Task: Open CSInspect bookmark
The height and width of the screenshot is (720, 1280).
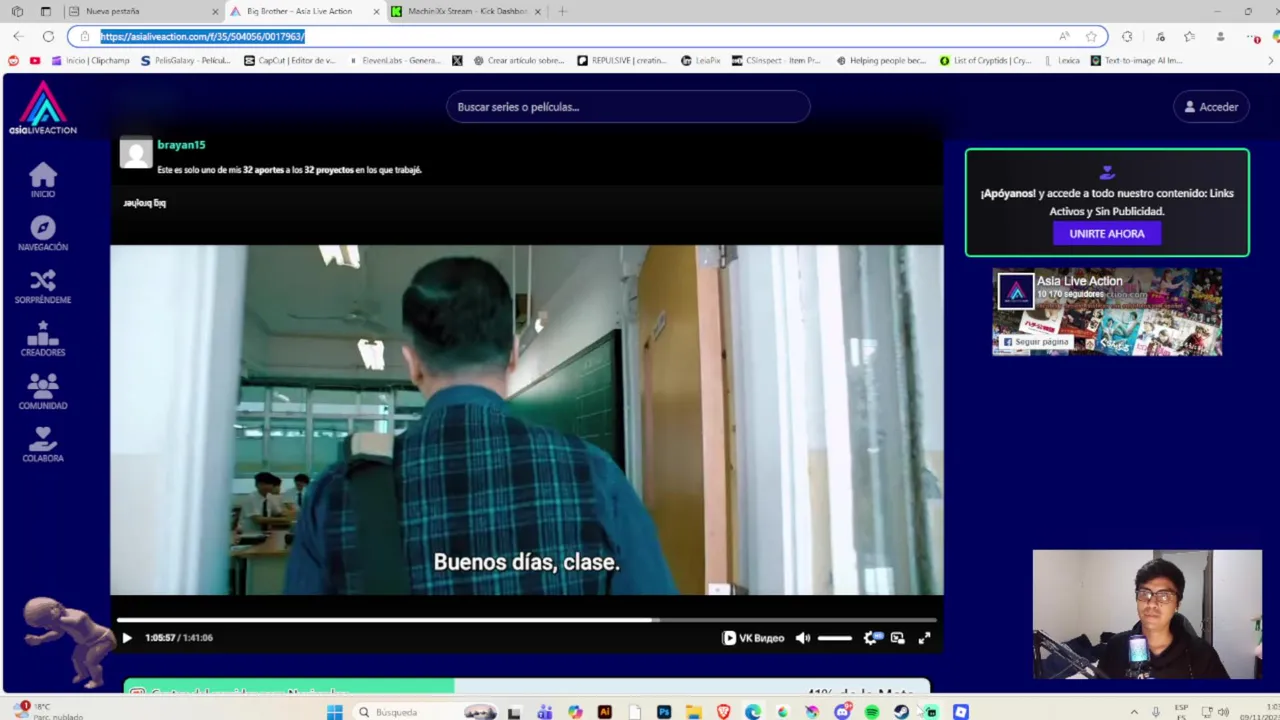Action: [777, 60]
